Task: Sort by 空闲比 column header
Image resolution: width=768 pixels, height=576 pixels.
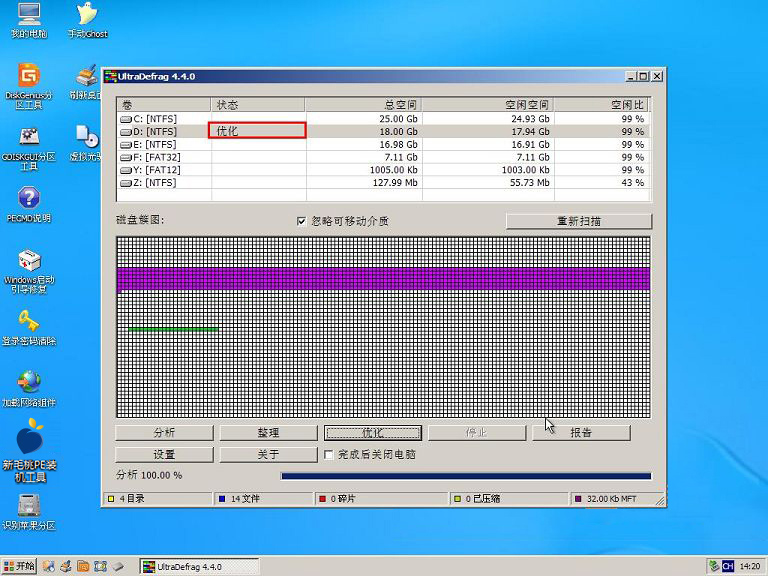Action: pos(601,105)
